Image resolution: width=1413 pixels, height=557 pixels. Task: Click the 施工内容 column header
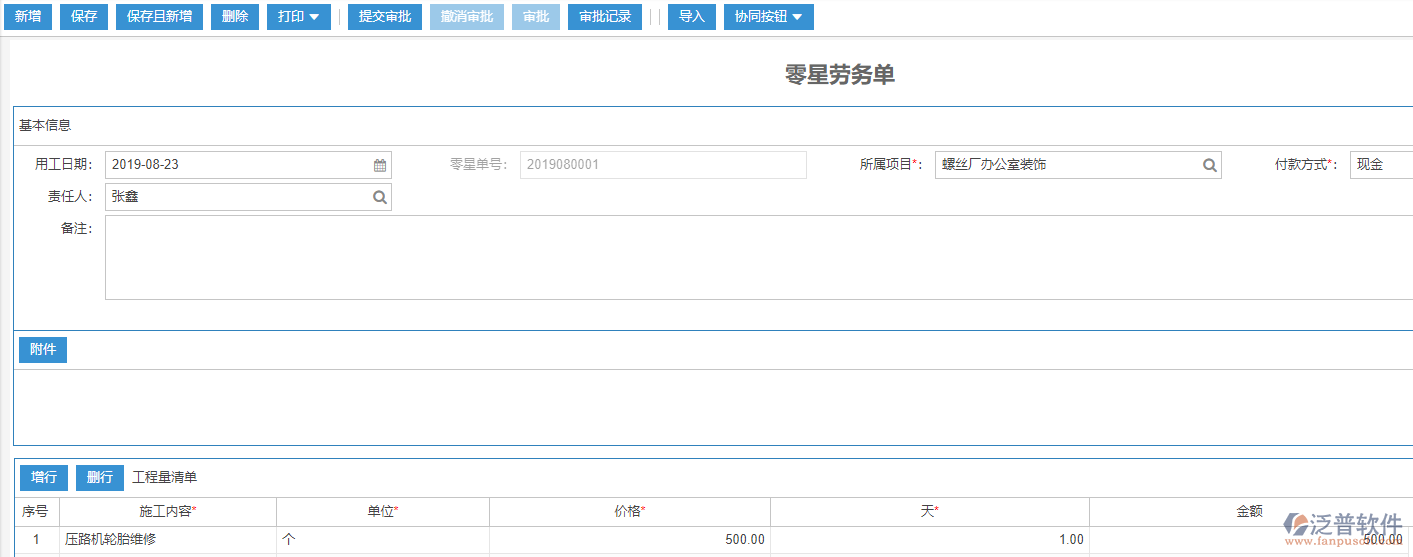[167, 511]
